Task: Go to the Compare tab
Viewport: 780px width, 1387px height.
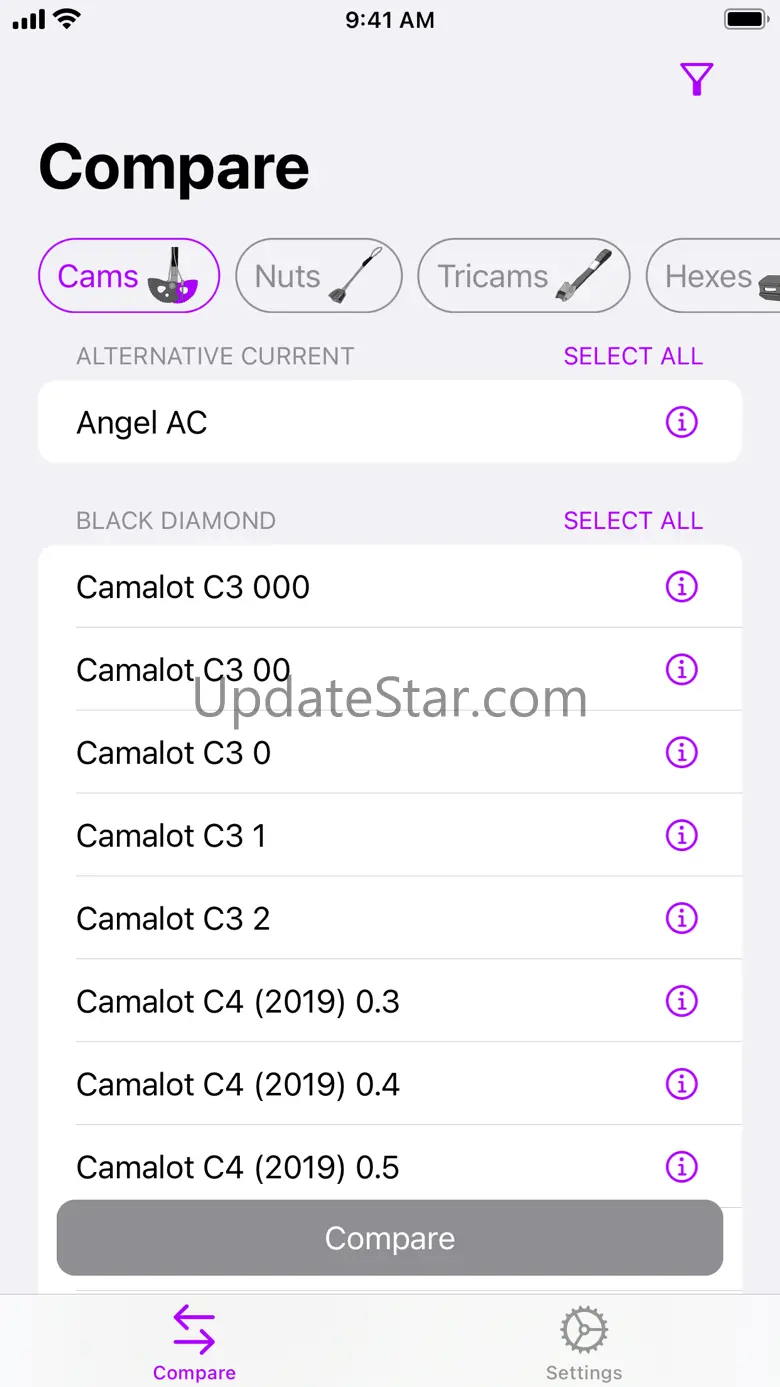Action: (x=194, y=1344)
